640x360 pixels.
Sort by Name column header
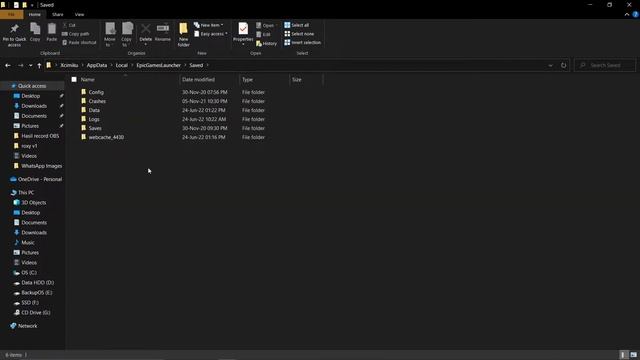(x=87, y=80)
